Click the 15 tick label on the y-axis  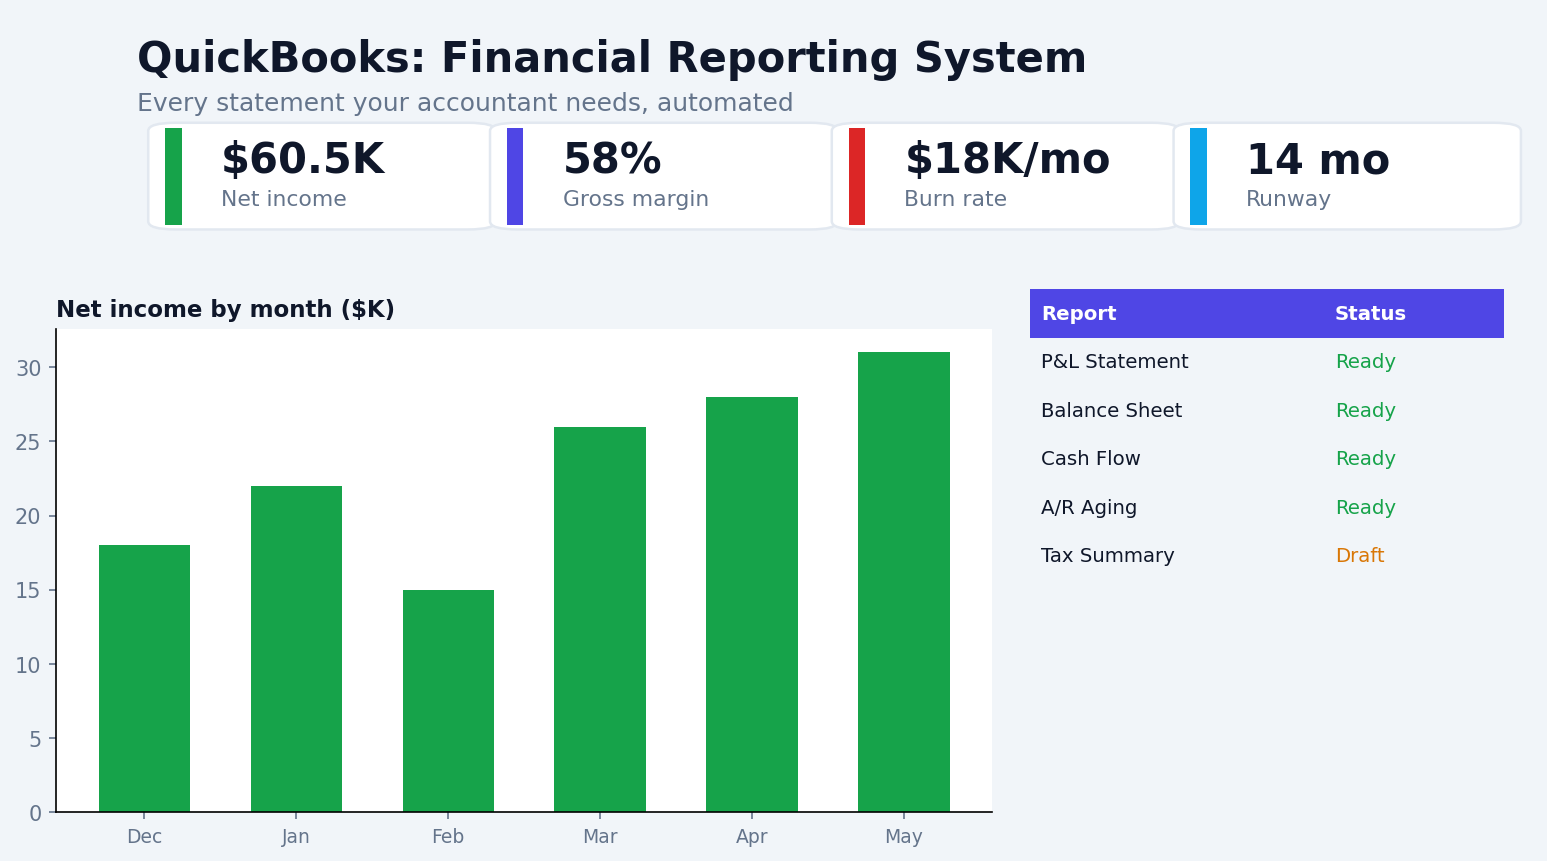pos(29,590)
